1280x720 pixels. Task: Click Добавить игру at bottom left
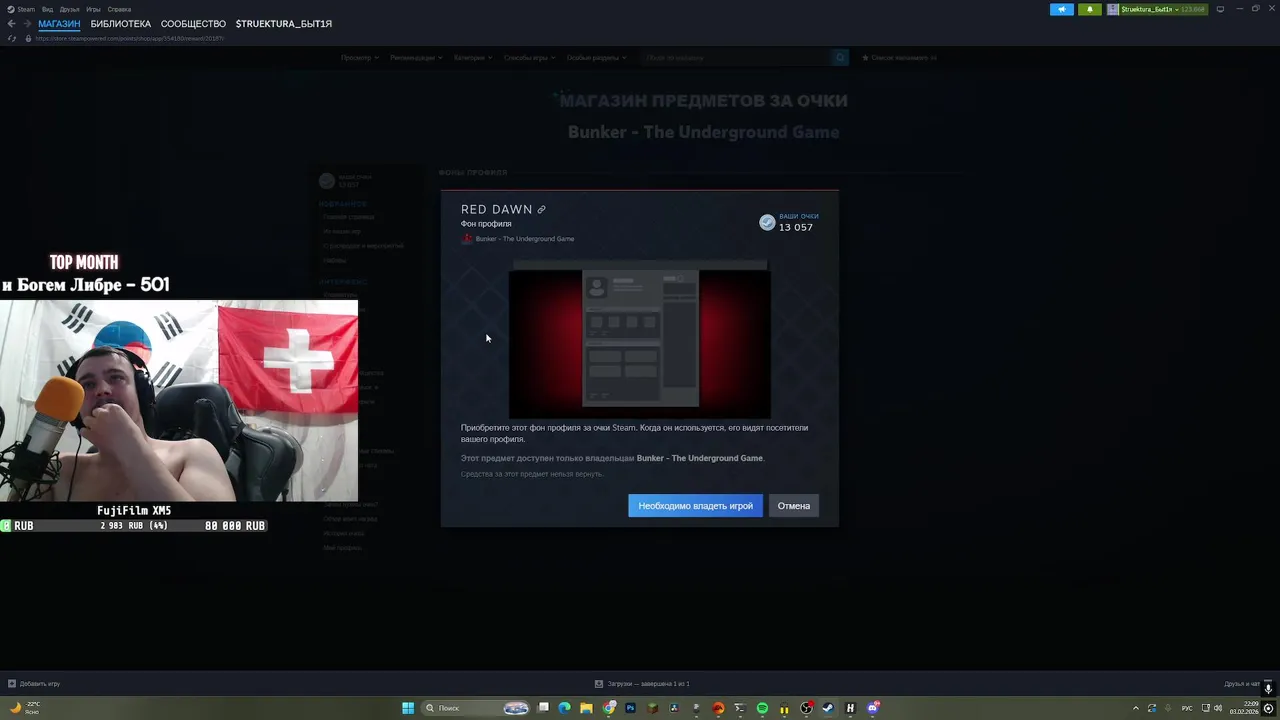point(40,684)
